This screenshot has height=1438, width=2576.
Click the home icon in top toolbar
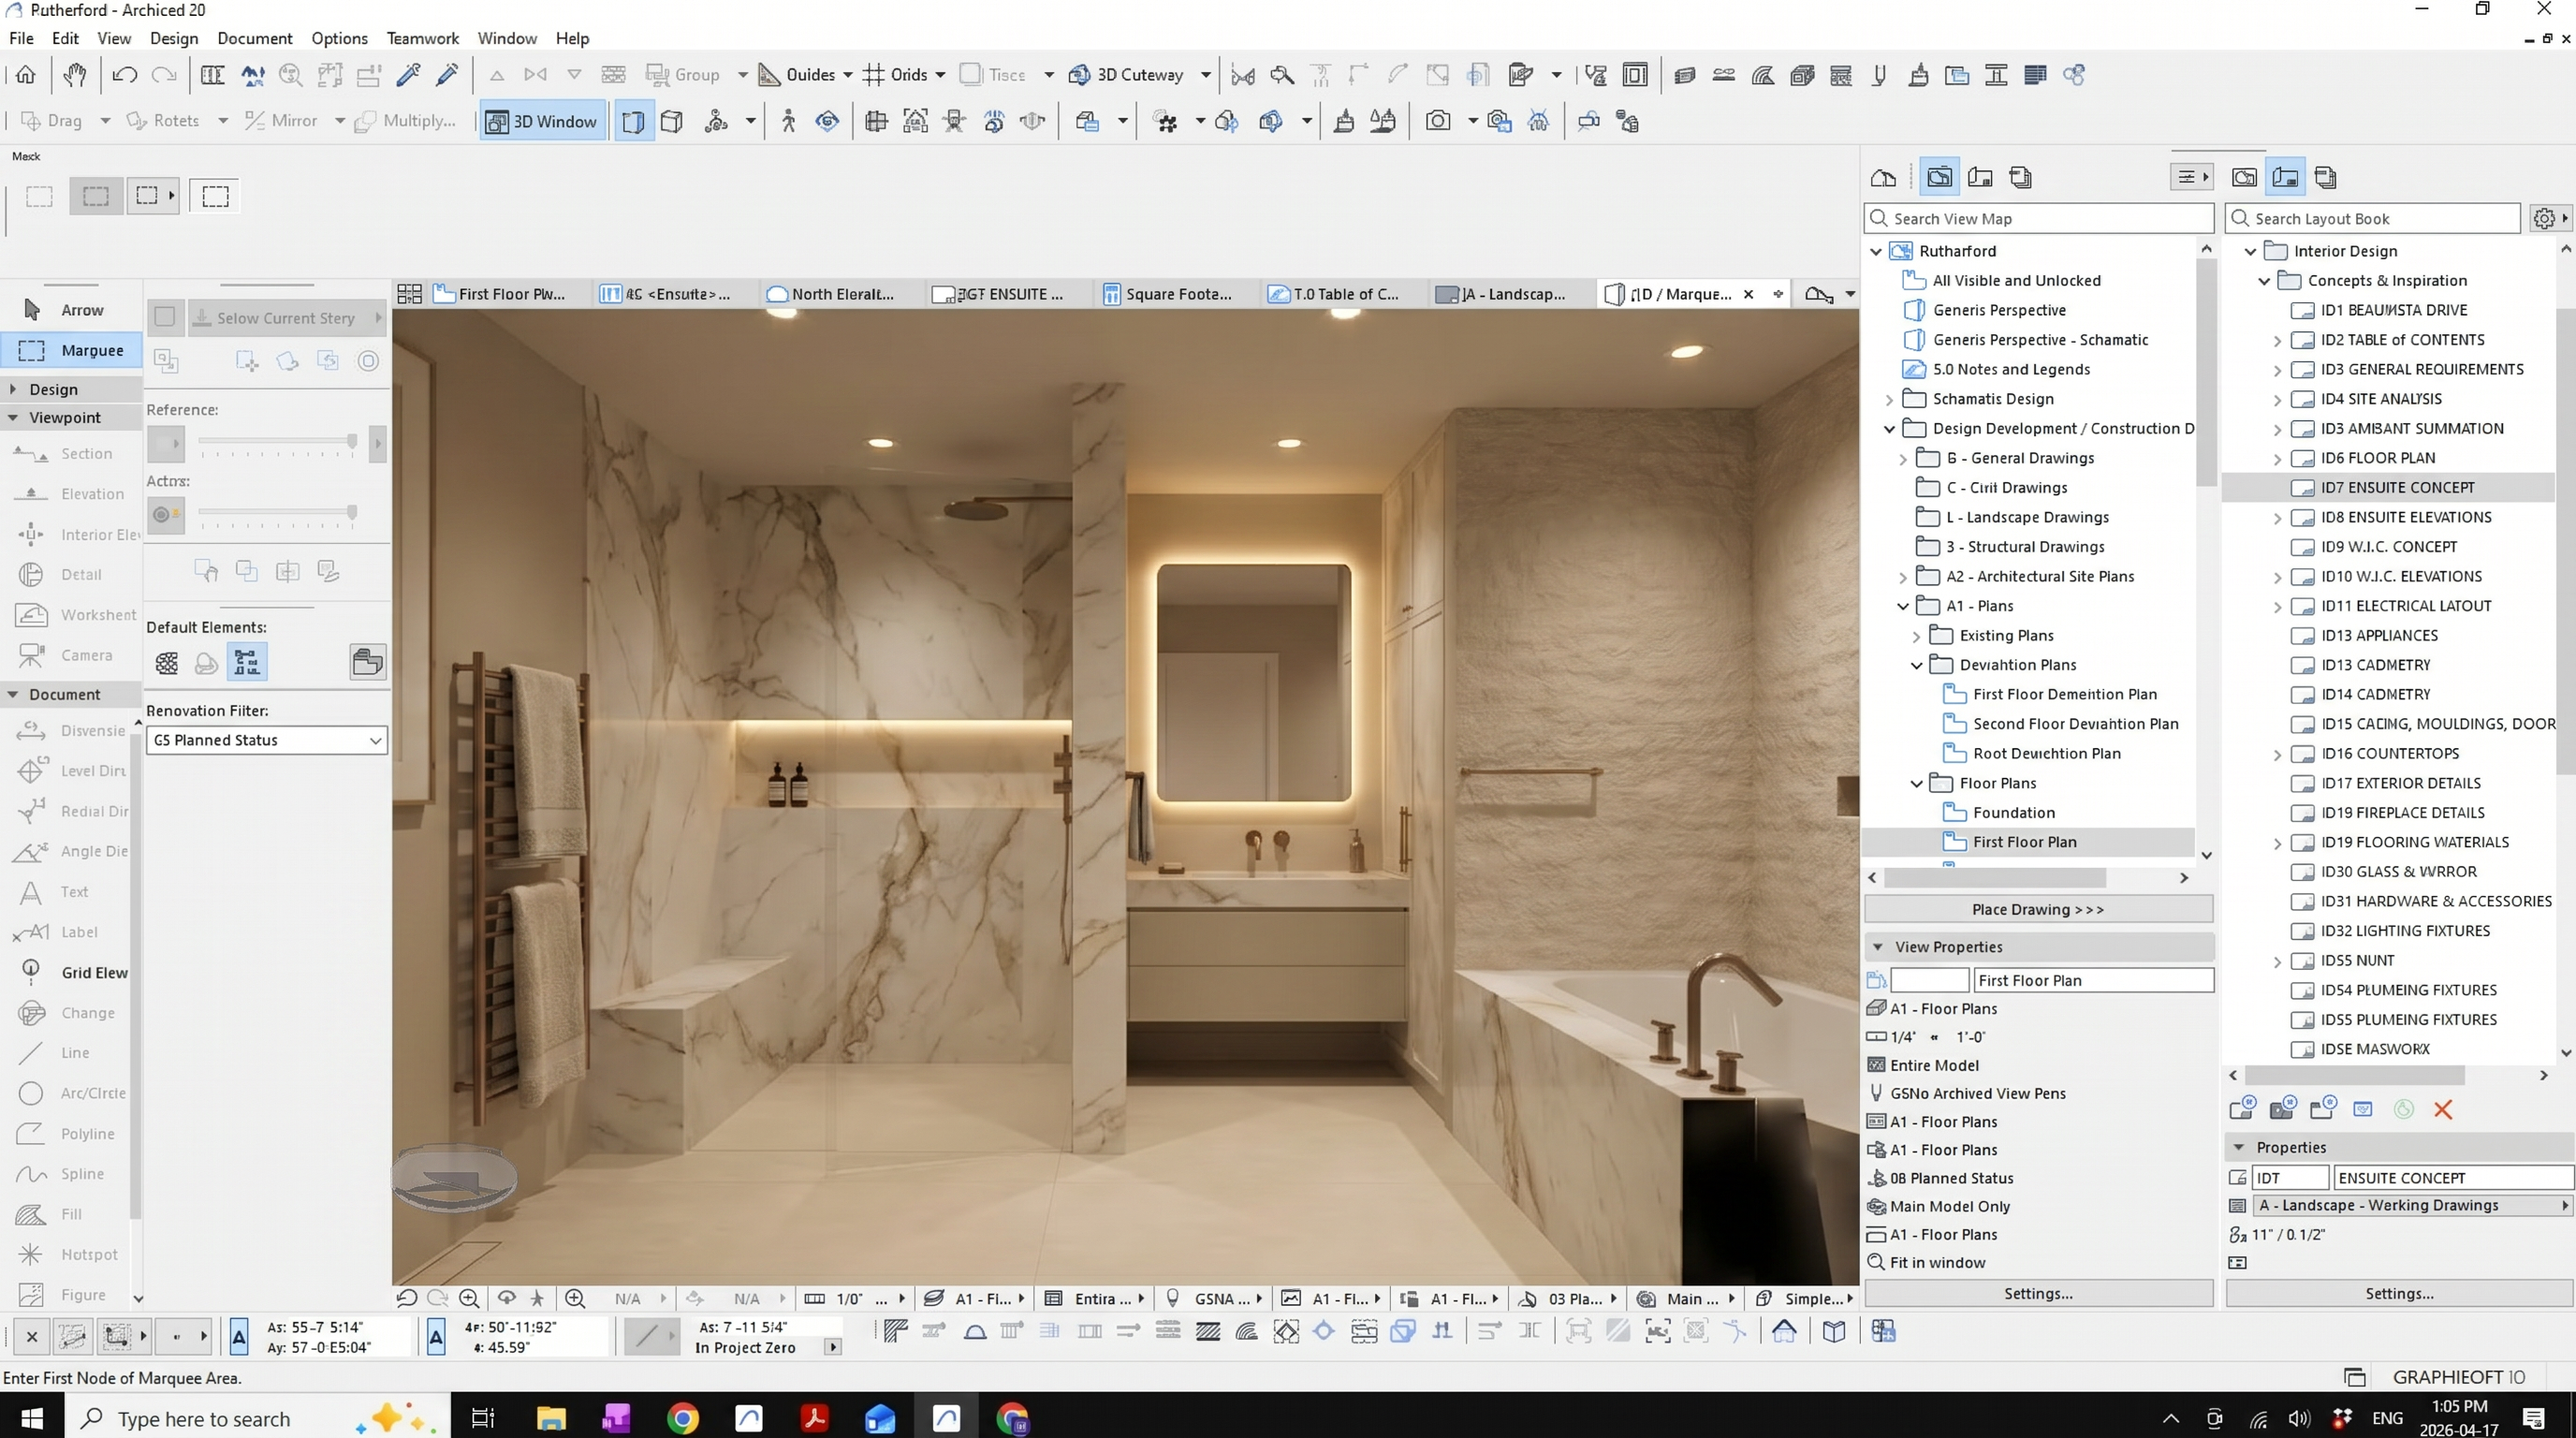(26, 75)
